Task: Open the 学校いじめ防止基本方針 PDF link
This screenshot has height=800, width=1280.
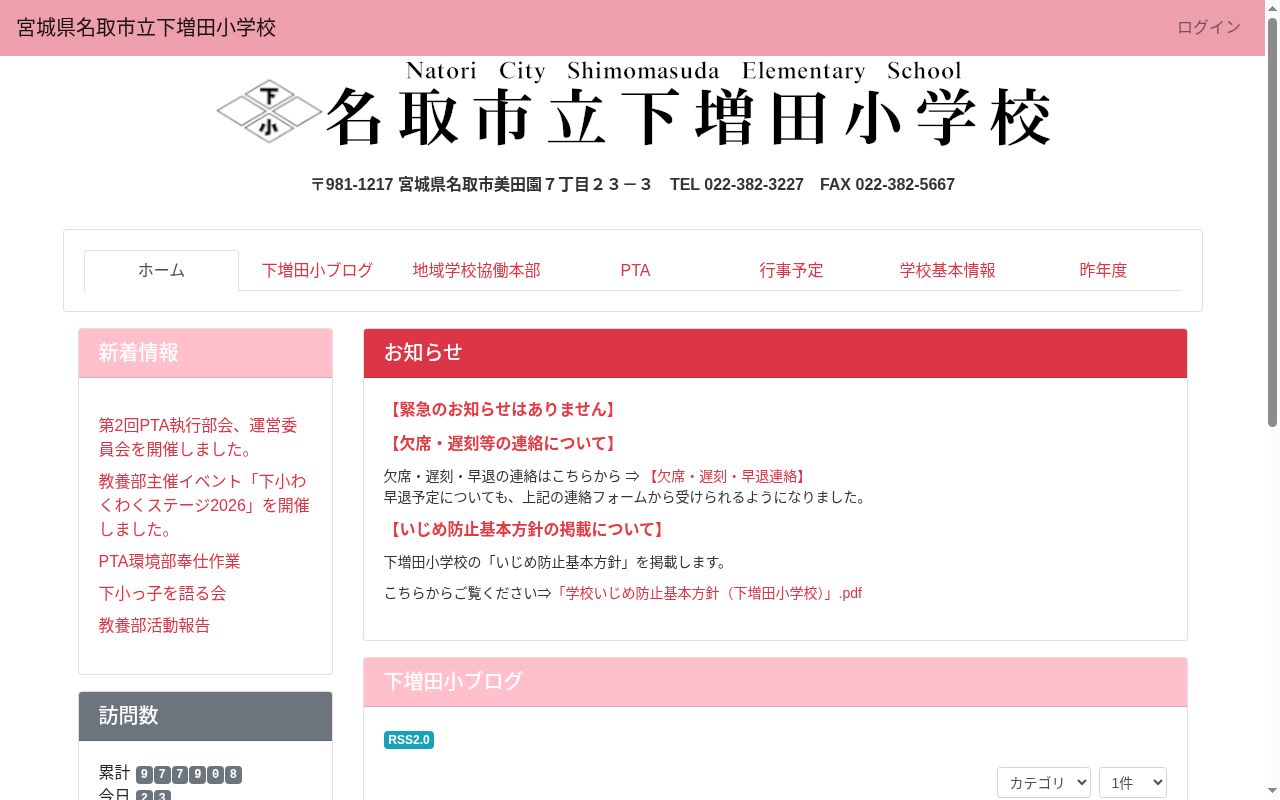Action: [x=707, y=593]
